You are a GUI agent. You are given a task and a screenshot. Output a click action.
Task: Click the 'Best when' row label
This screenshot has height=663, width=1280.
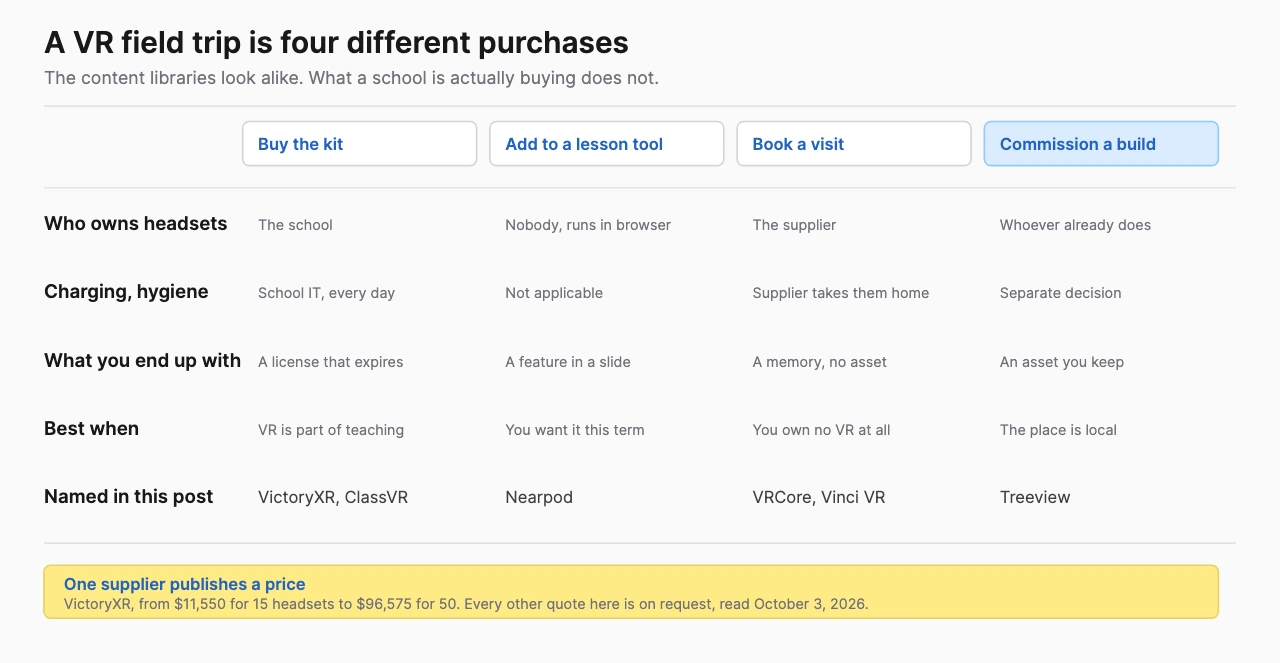(x=91, y=428)
